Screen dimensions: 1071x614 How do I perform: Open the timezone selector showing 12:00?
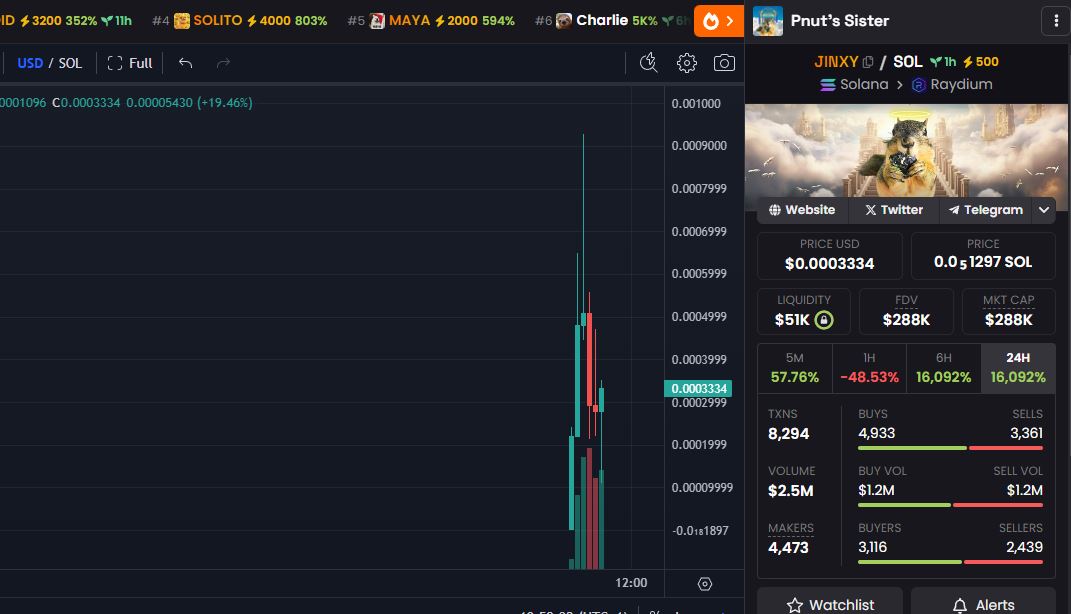[x=630, y=582]
